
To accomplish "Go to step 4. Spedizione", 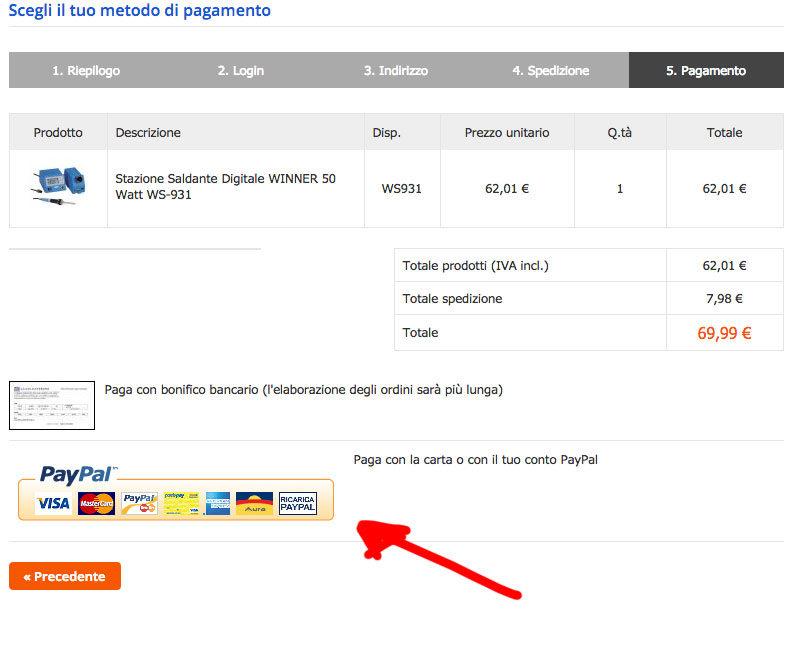I will pos(551,71).
